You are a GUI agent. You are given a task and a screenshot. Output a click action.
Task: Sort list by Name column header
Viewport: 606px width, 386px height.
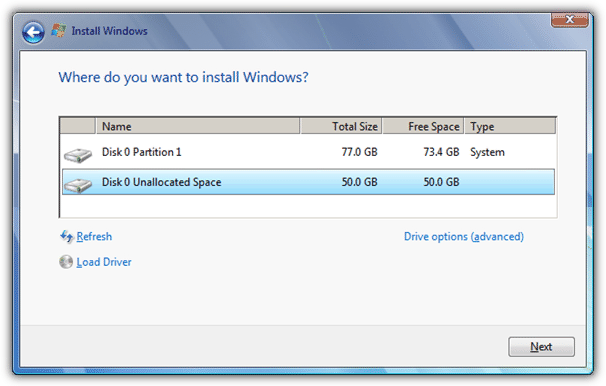coord(198,126)
